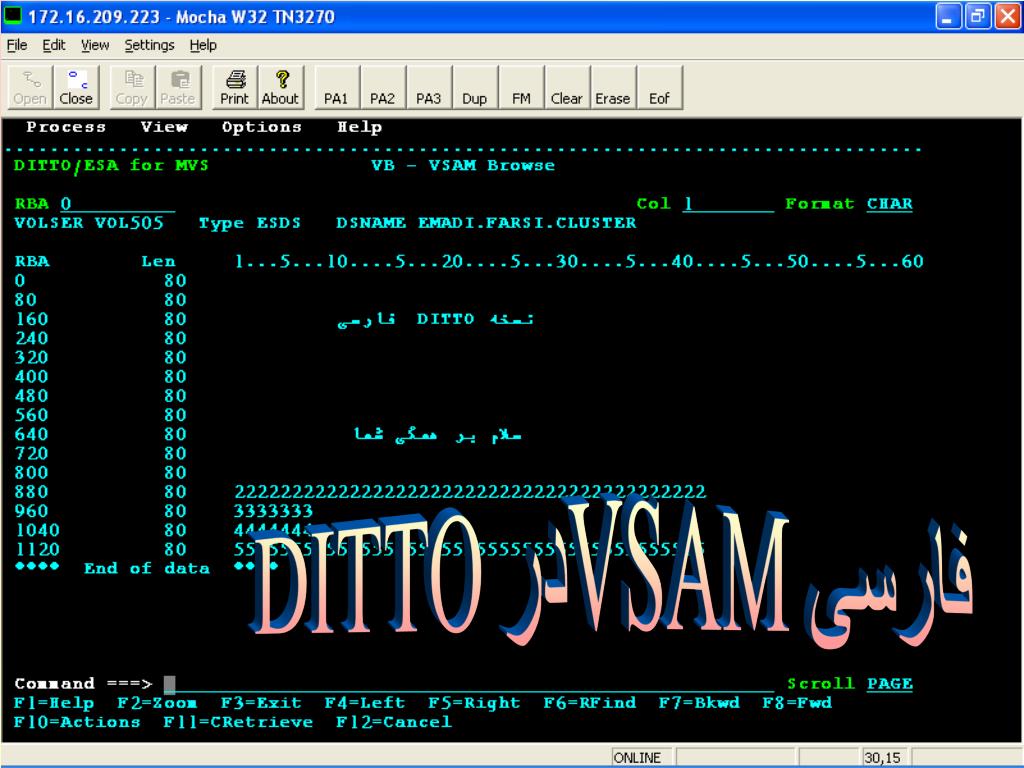Click the Dup toolbar button

[x=475, y=88]
